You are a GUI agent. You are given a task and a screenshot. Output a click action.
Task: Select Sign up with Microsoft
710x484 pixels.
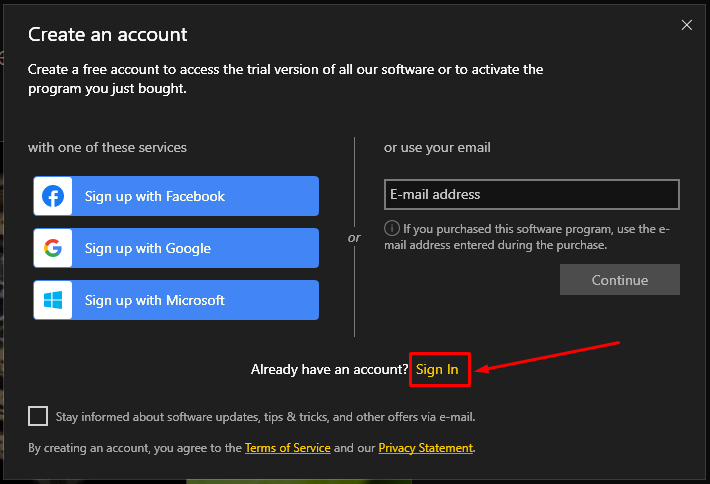point(176,300)
